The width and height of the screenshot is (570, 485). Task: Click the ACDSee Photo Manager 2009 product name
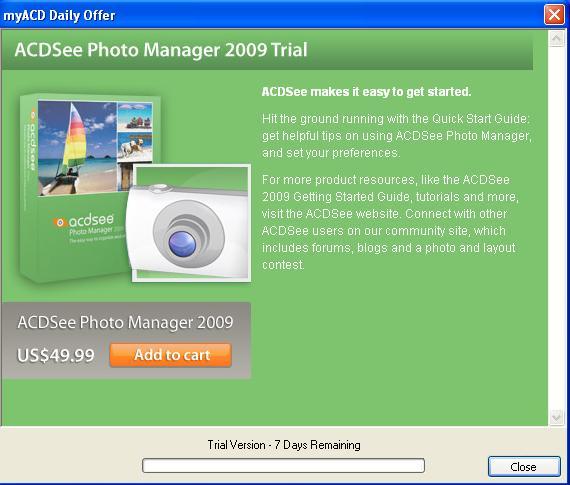(x=125, y=322)
